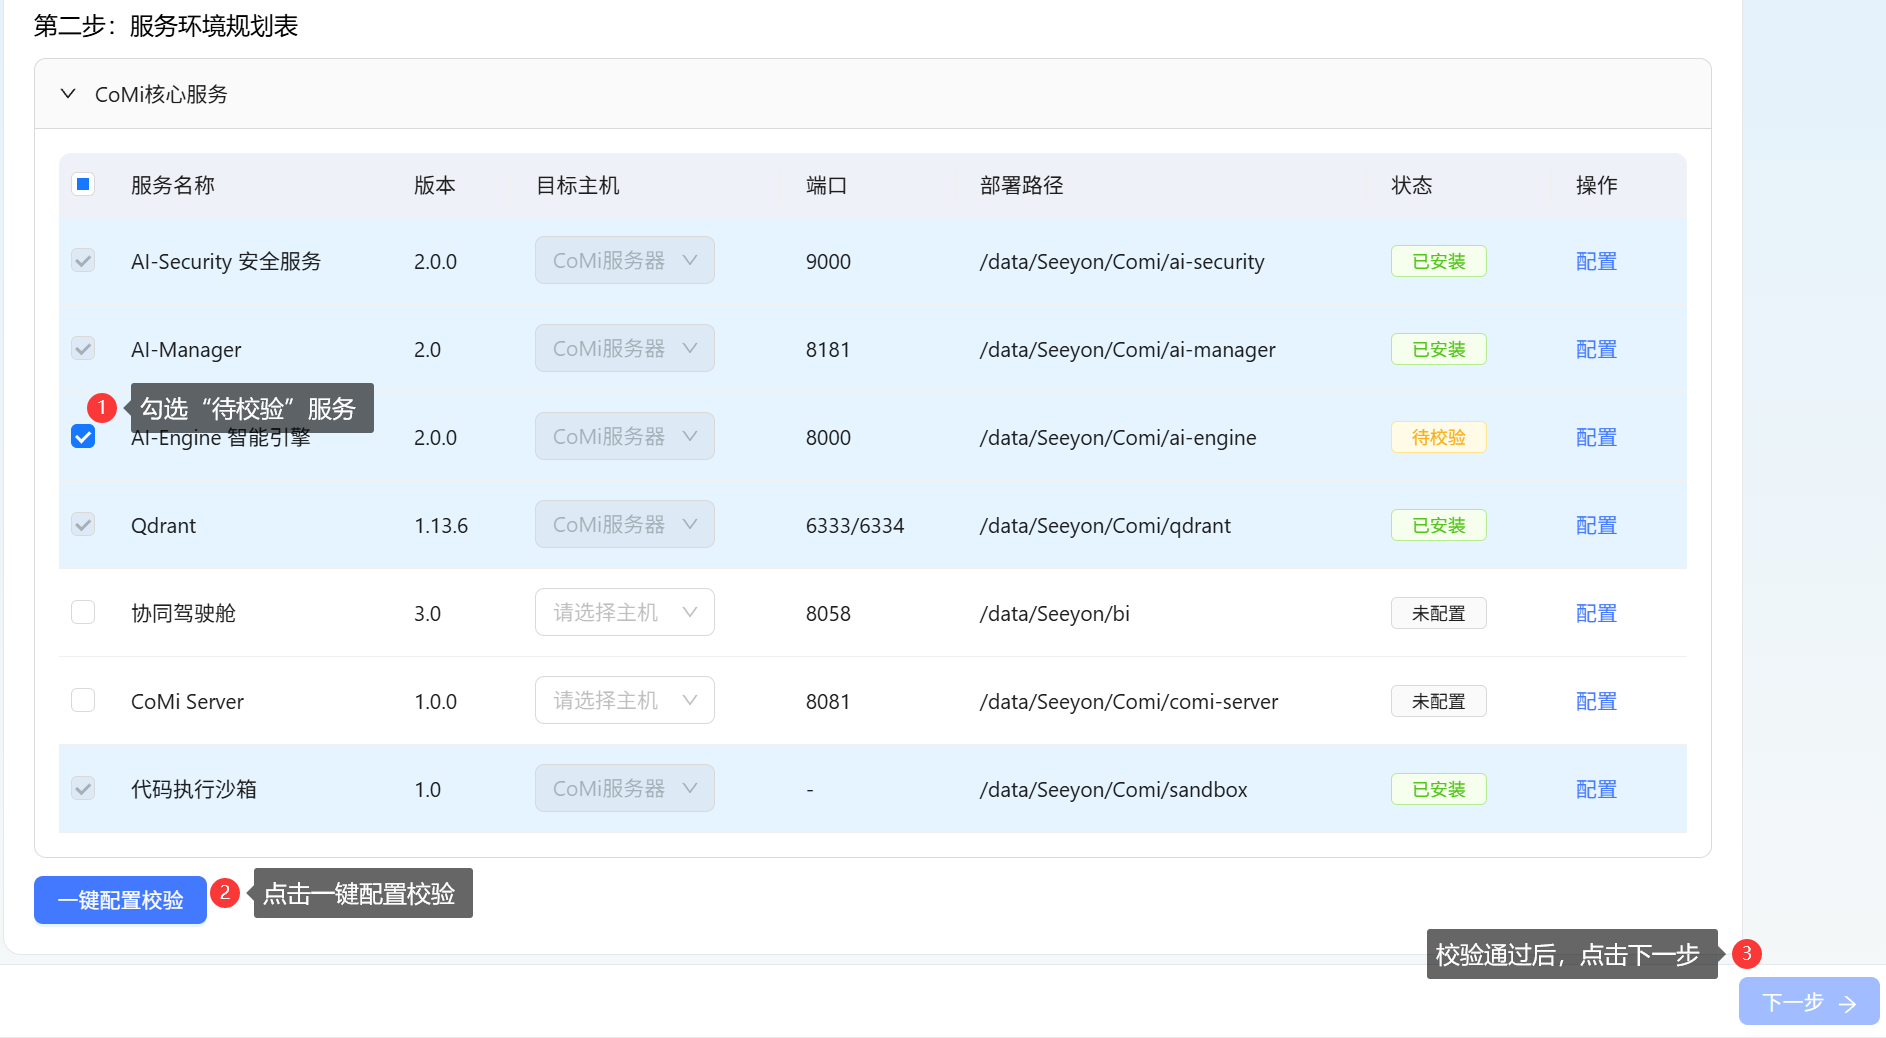1886x1038 pixels.
Task: Click the 待校验 status tag for AI-Engine
Action: [x=1438, y=437]
